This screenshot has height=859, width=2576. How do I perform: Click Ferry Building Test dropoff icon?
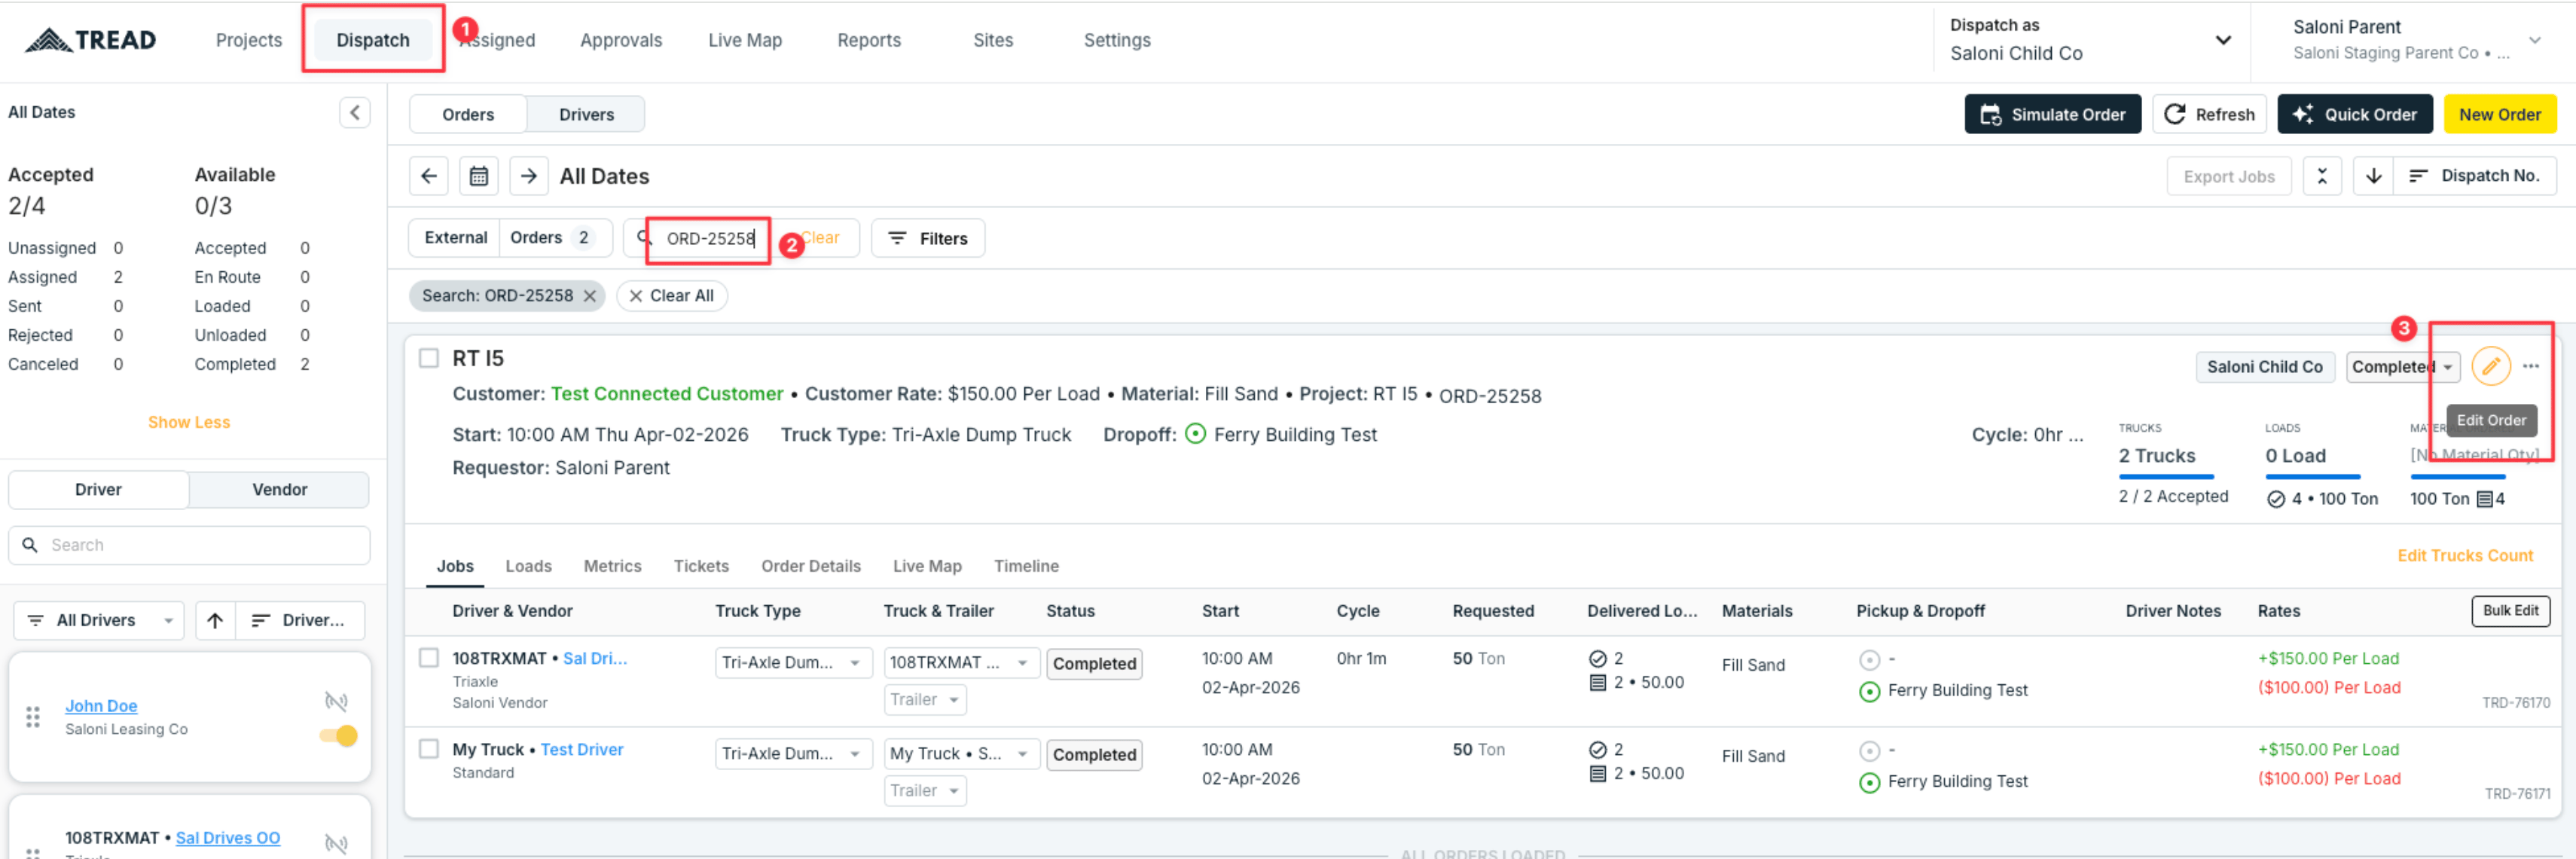pos(1195,434)
